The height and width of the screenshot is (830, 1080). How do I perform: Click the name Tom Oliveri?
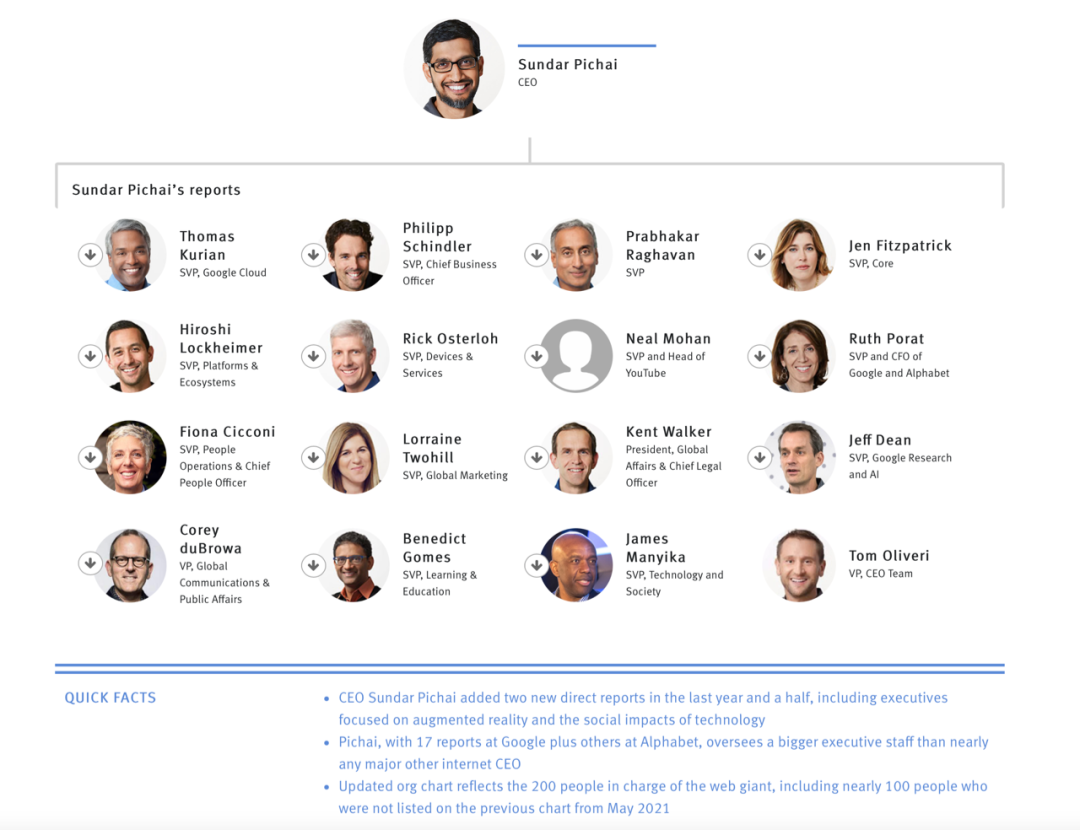[889, 555]
